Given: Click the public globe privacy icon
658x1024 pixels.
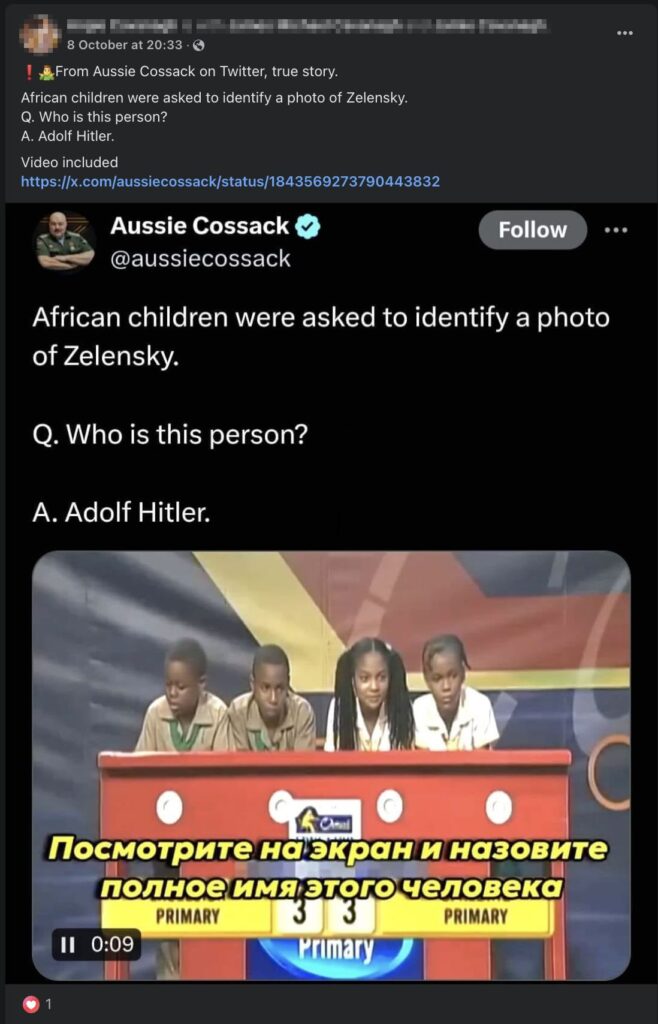Looking at the screenshot, I should [x=199, y=46].
